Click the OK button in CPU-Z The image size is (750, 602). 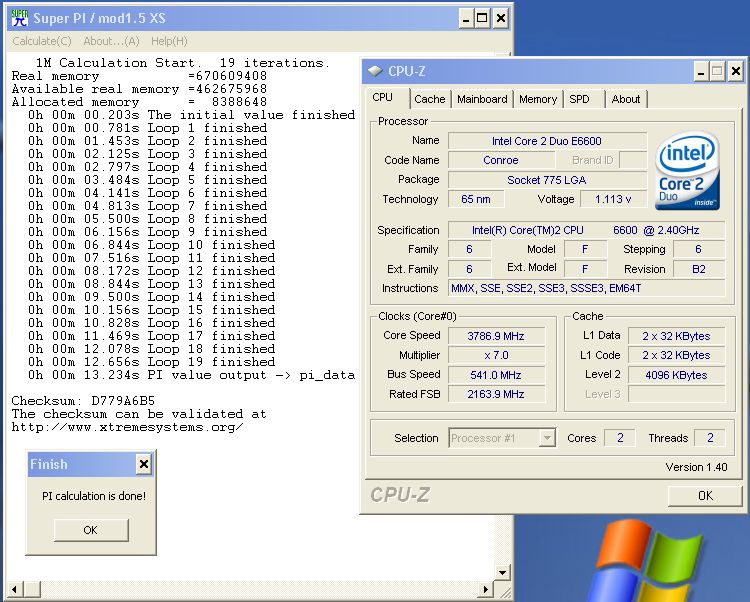pos(705,495)
